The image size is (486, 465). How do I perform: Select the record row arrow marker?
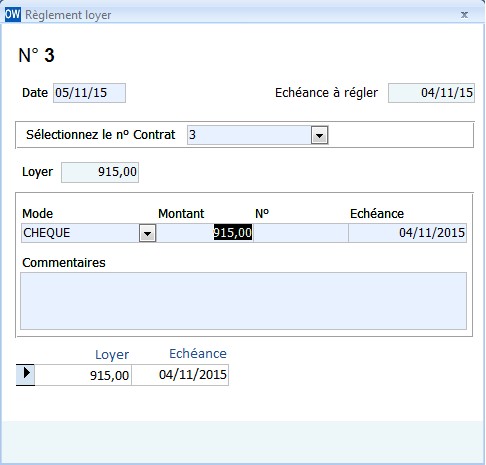26,375
